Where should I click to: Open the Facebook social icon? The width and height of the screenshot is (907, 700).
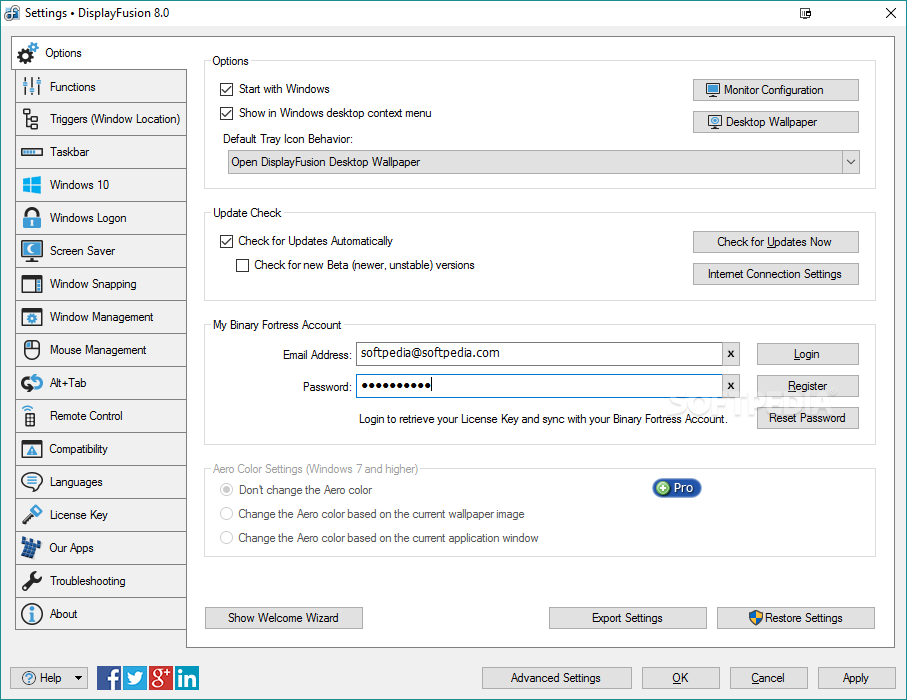[x=109, y=678]
